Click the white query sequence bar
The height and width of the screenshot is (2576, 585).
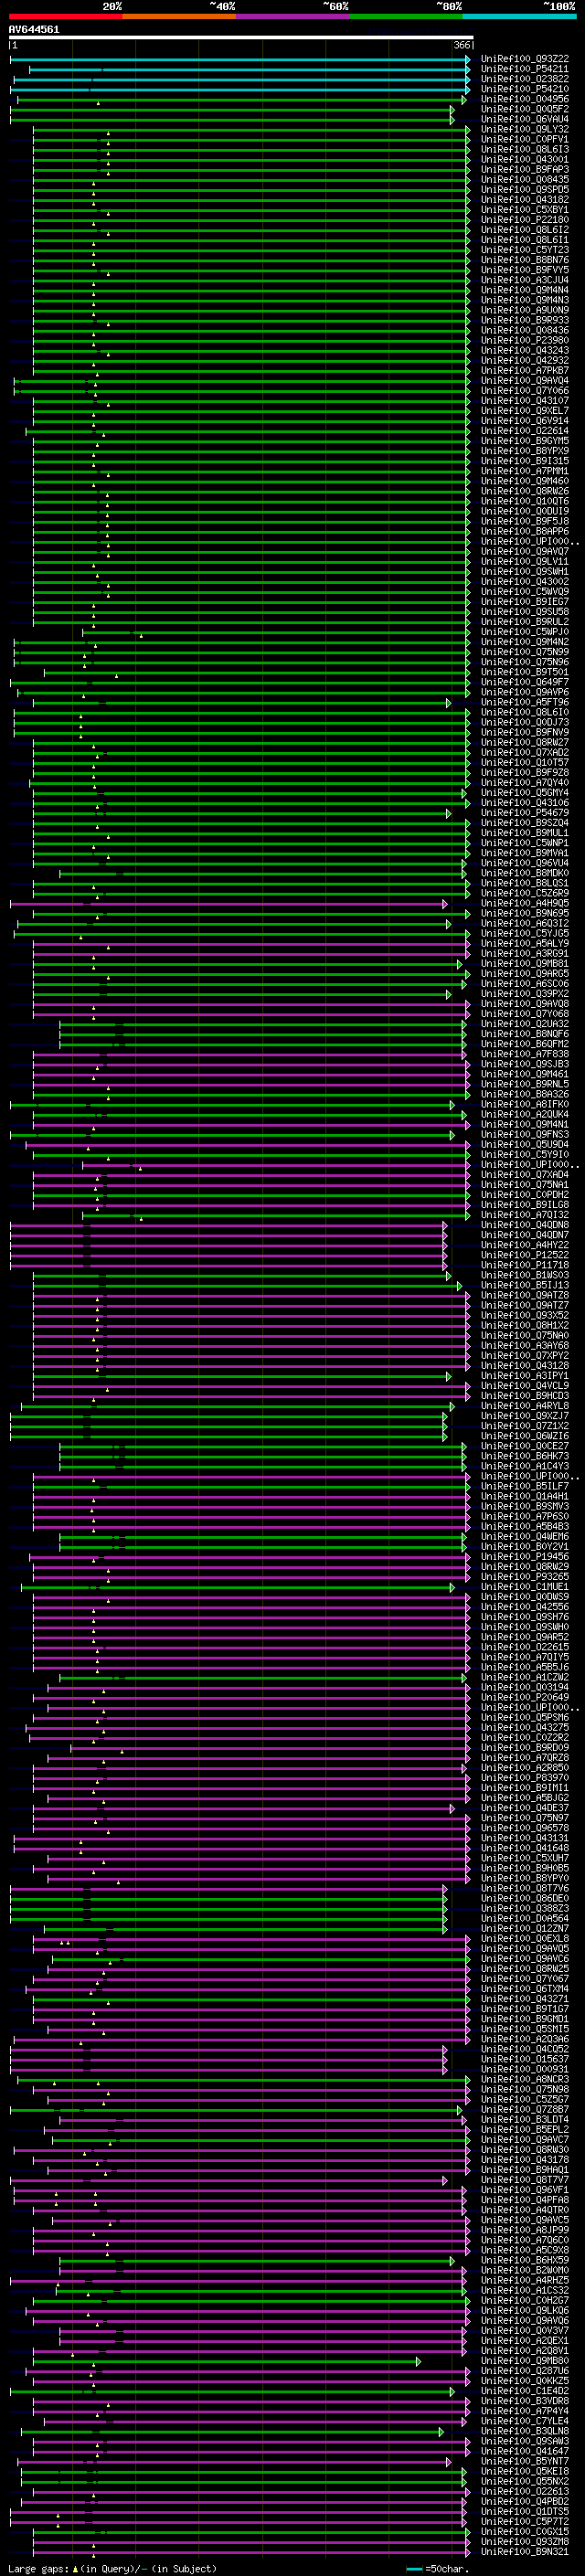241,37
